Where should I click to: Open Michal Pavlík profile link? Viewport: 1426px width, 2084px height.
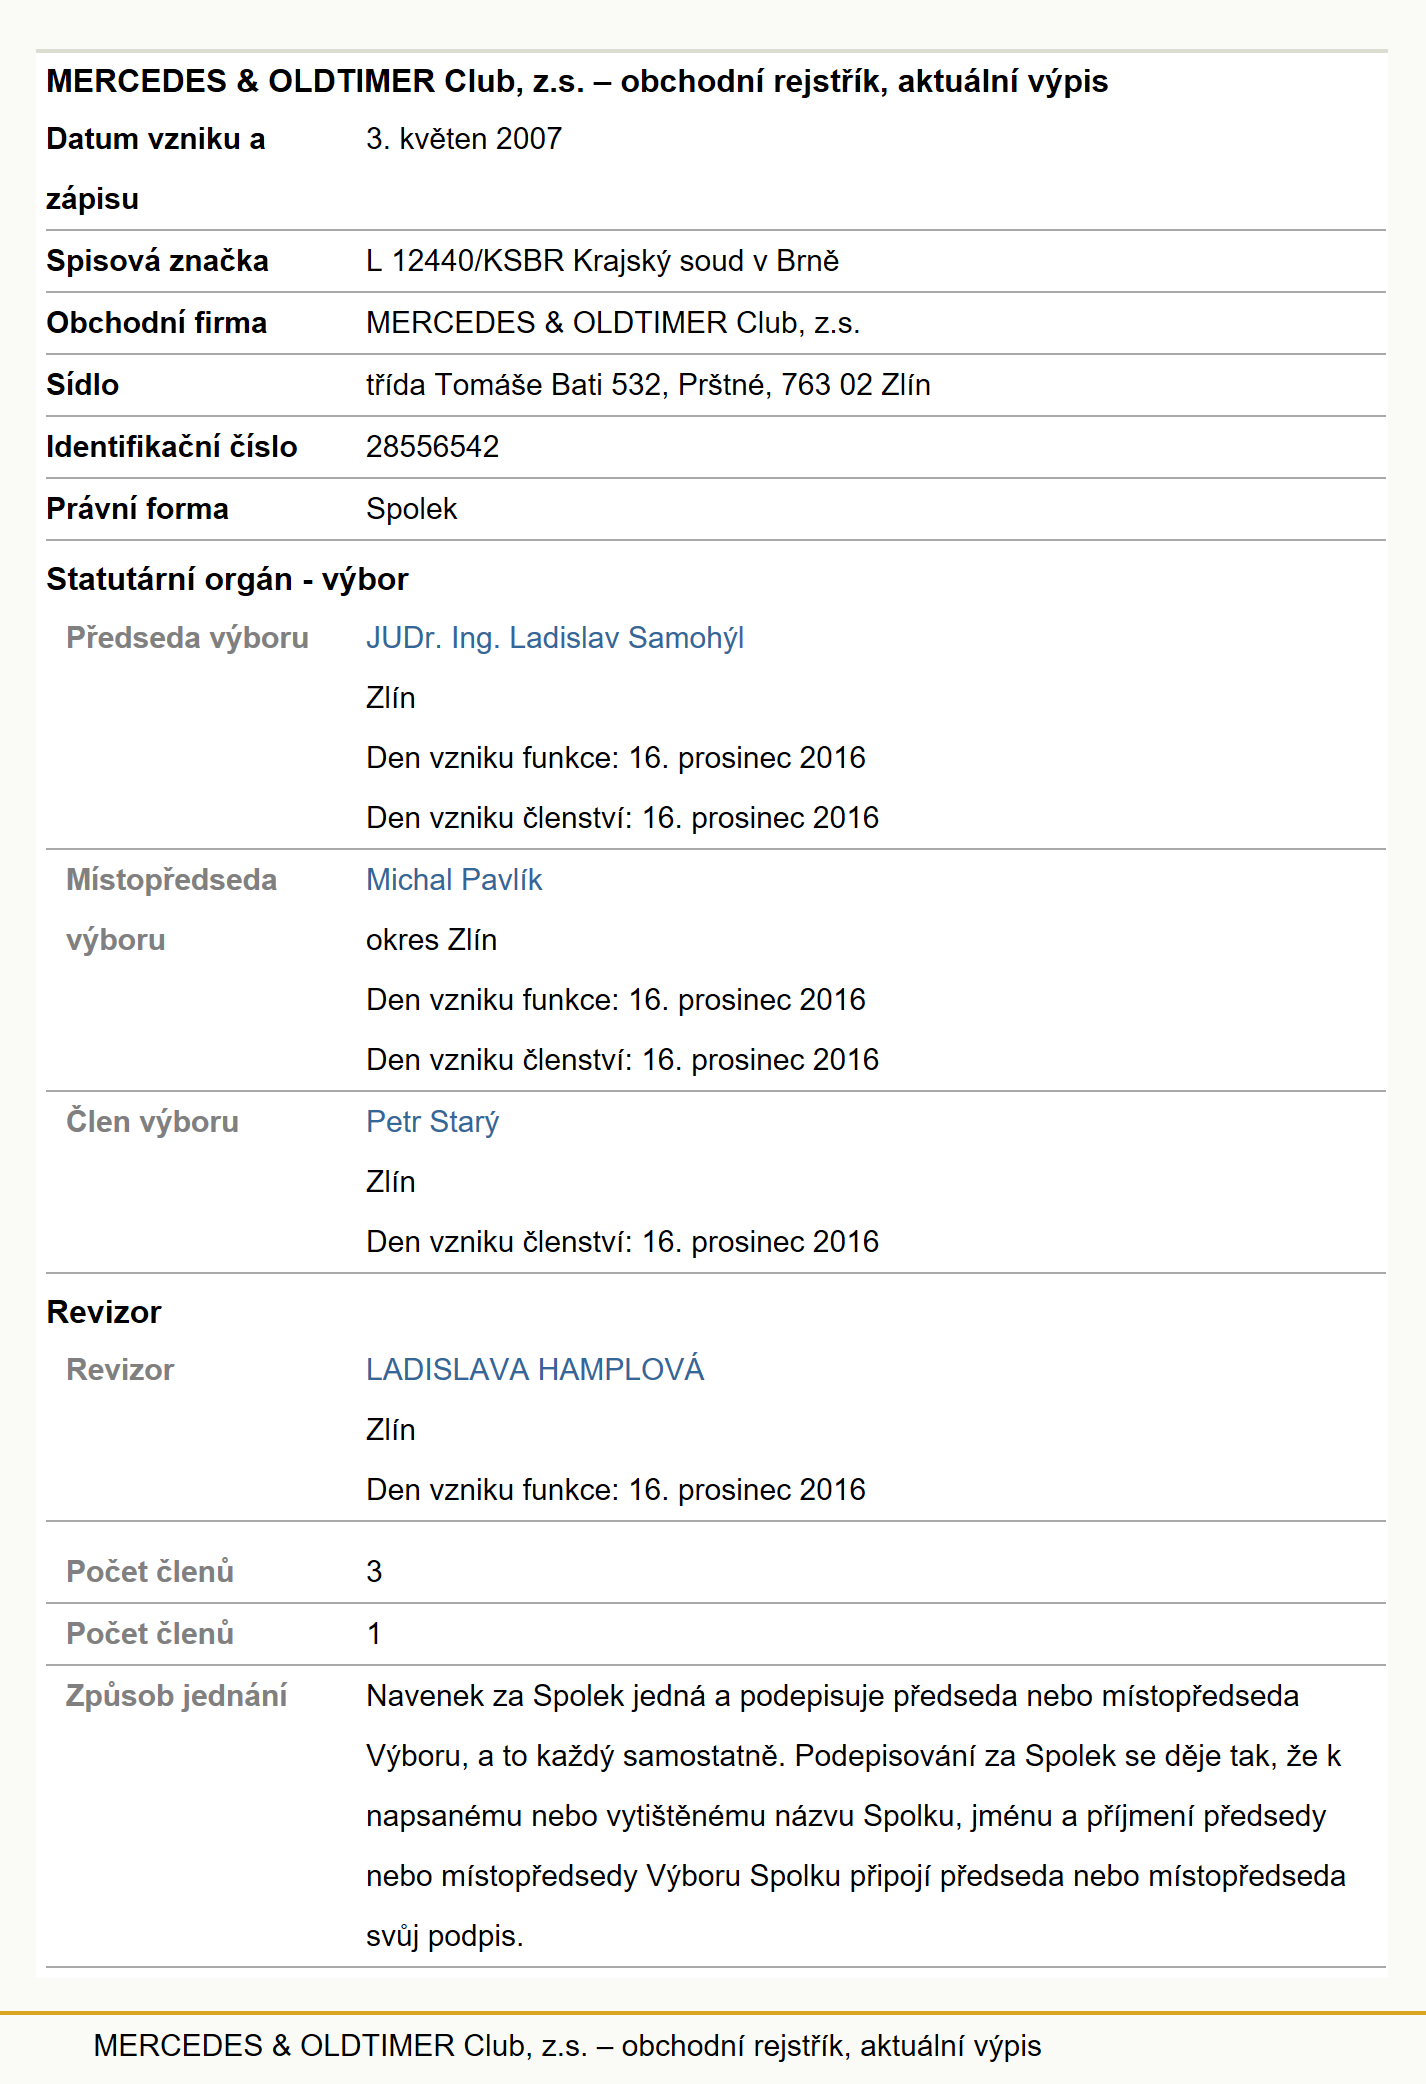454,880
